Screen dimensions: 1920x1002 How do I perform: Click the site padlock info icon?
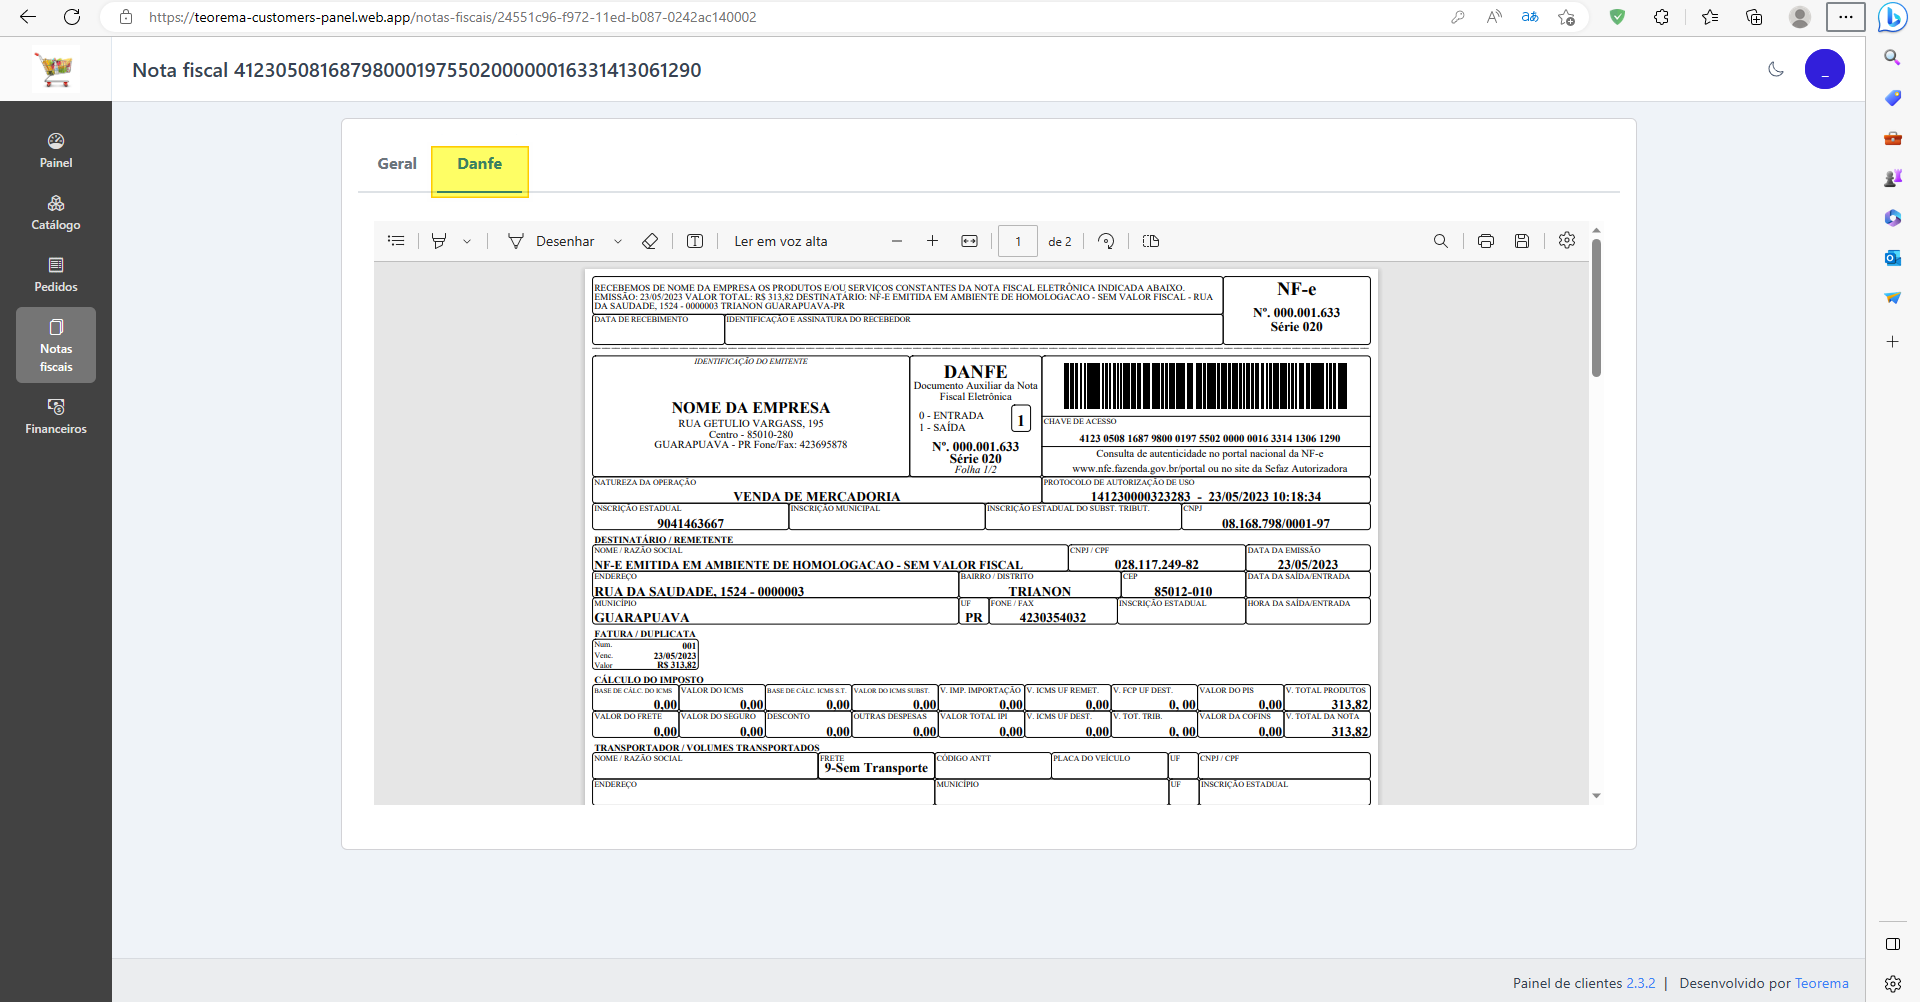pos(126,17)
